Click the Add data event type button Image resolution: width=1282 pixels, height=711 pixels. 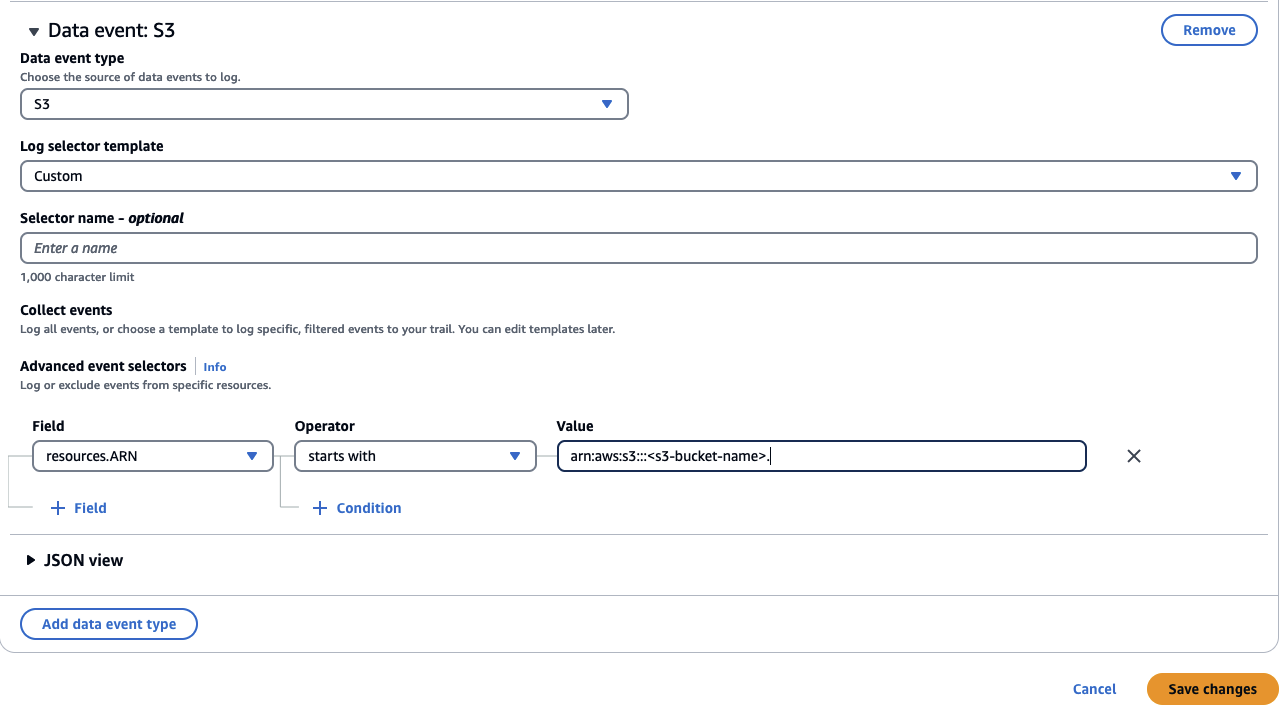[x=108, y=624]
